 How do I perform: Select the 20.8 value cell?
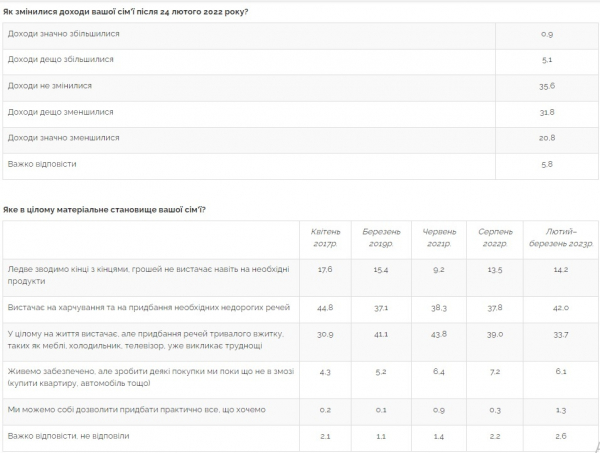[547, 138]
